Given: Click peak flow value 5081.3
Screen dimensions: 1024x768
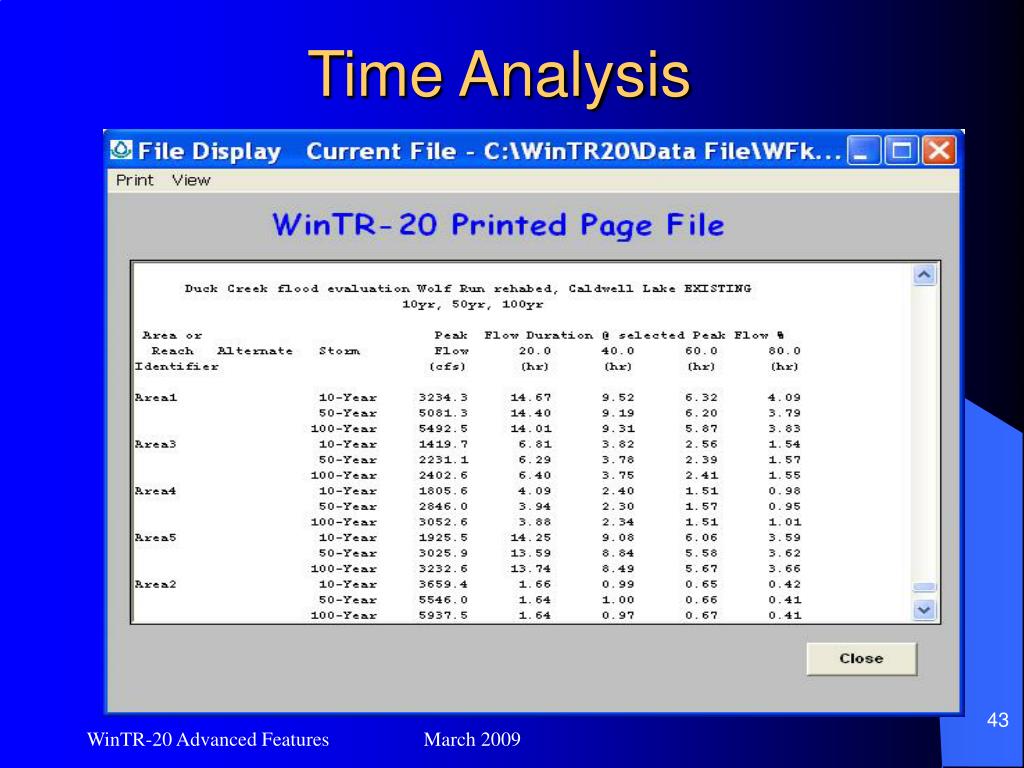Looking at the screenshot, I should (x=443, y=413).
